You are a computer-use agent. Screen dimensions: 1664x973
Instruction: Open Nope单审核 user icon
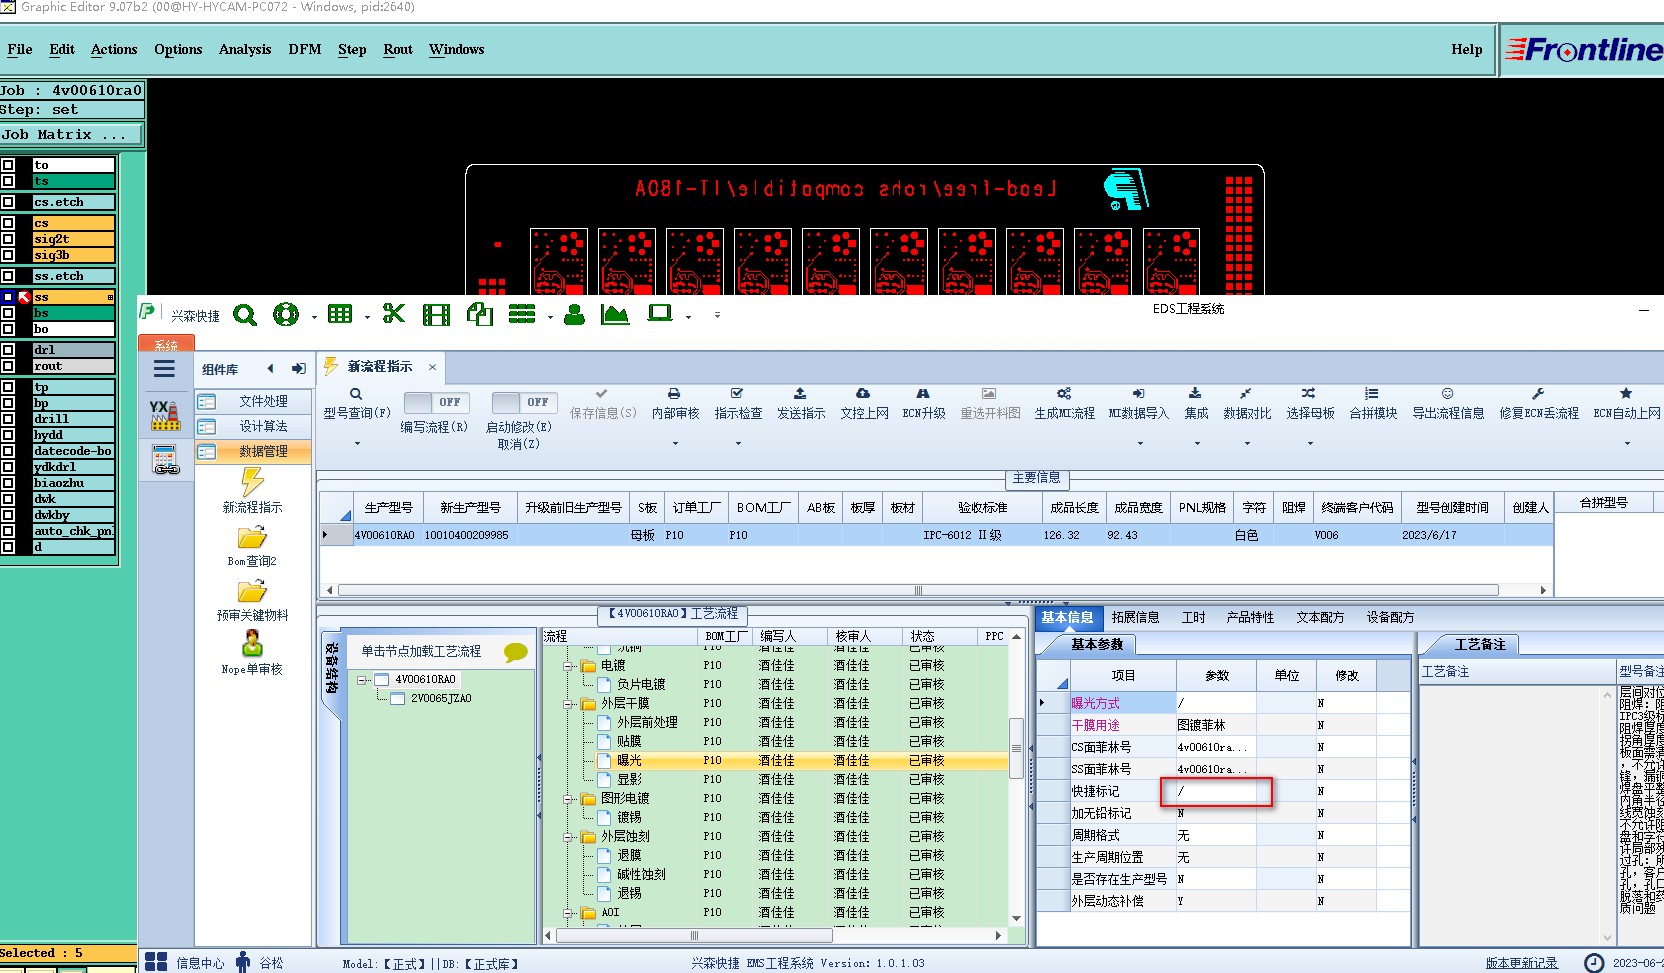tap(252, 643)
